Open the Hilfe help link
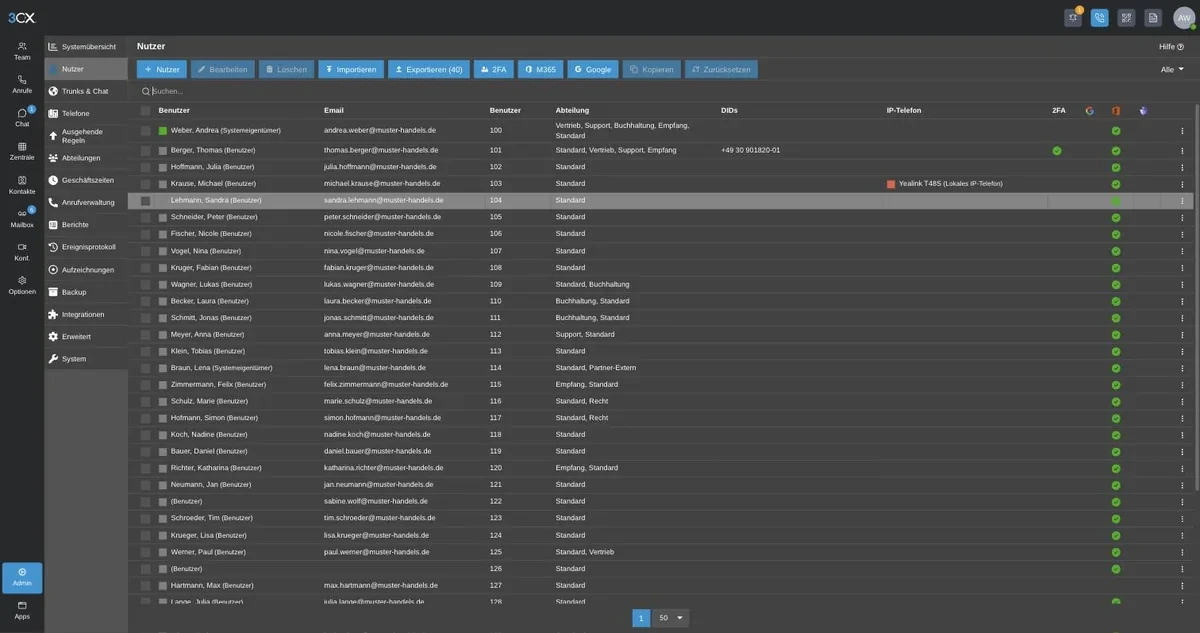Viewport: 1200px width, 633px height. click(1171, 46)
